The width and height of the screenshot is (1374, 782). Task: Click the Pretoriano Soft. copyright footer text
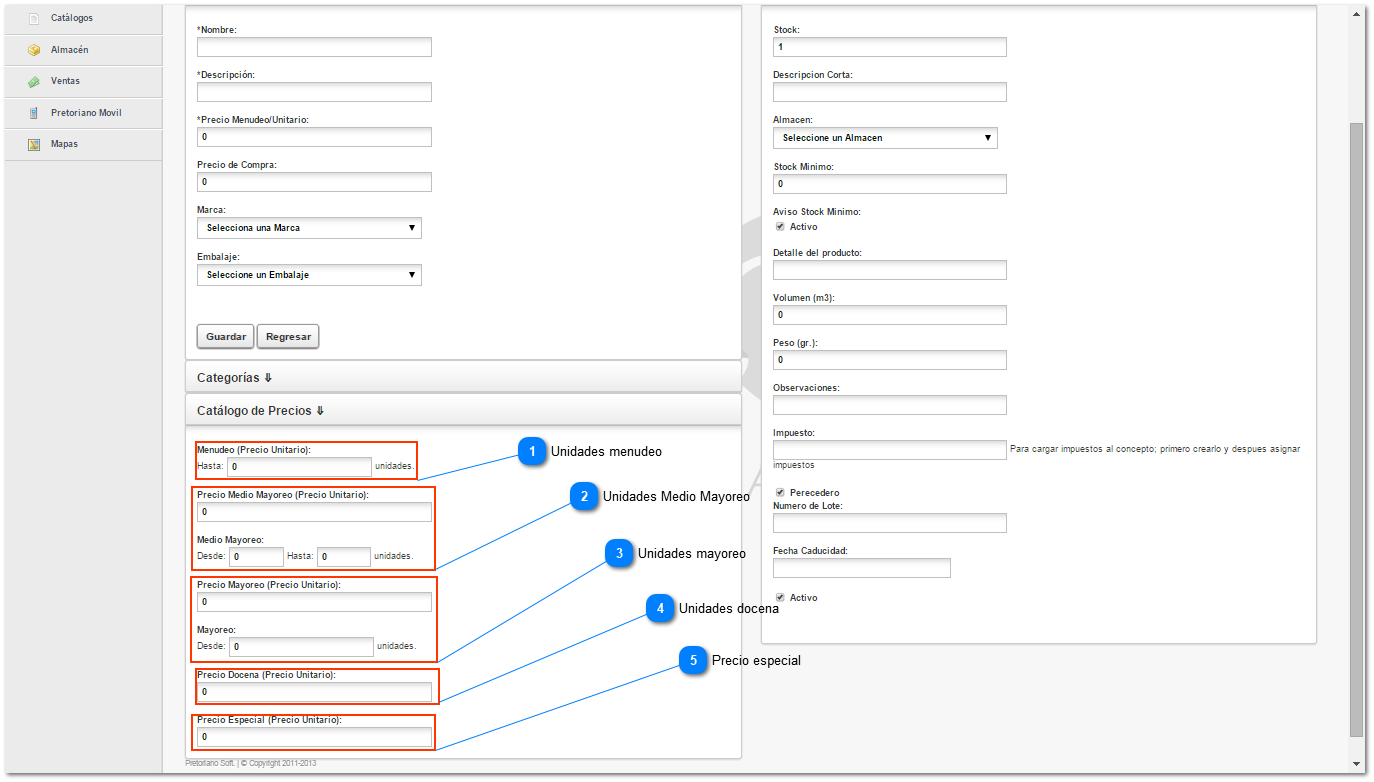pyautogui.click(x=251, y=763)
